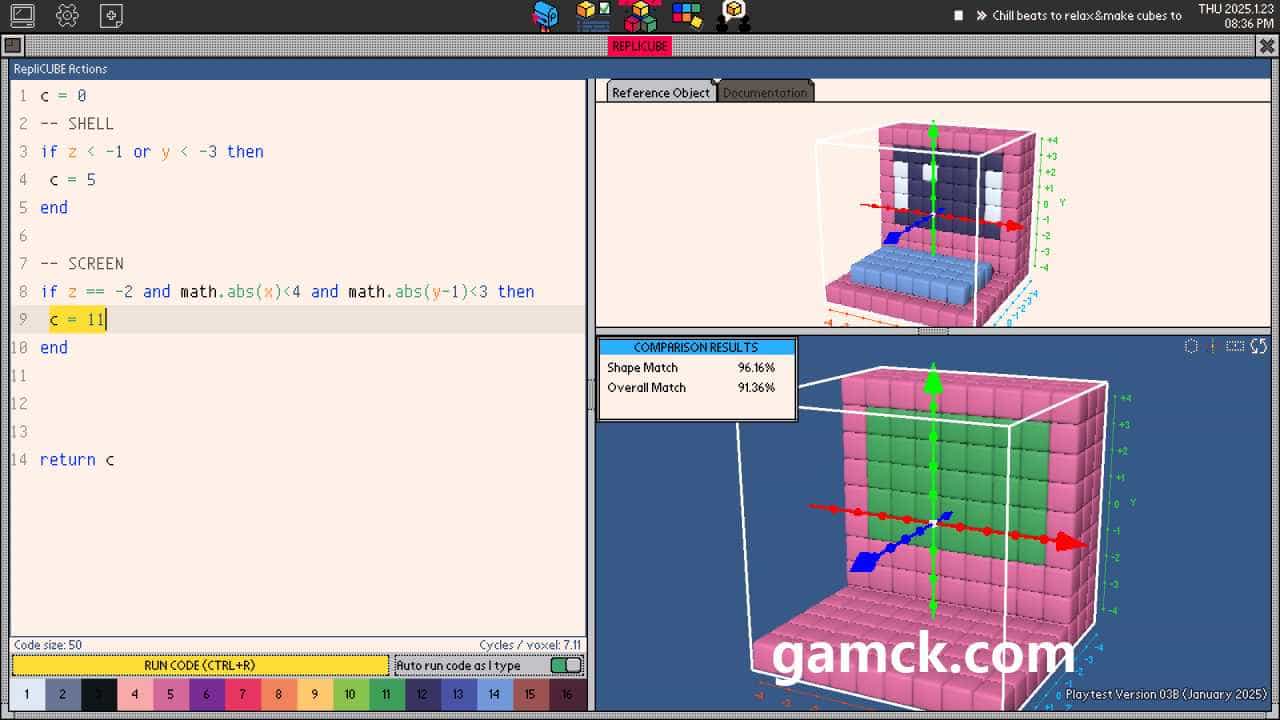The width and height of the screenshot is (1280, 720).
Task: Select color swatch 2 (gray-blue)
Action: (x=63, y=694)
